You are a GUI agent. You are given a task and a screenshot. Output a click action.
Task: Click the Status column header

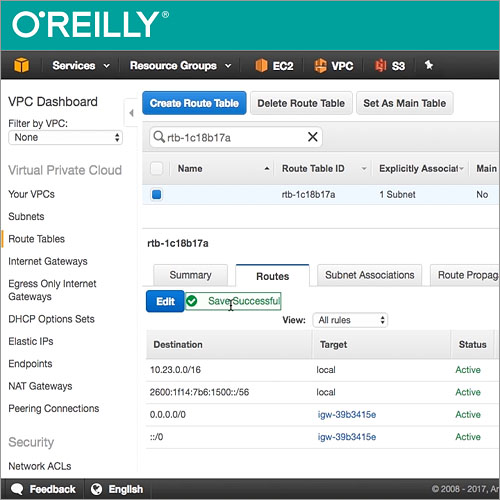(472, 344)
